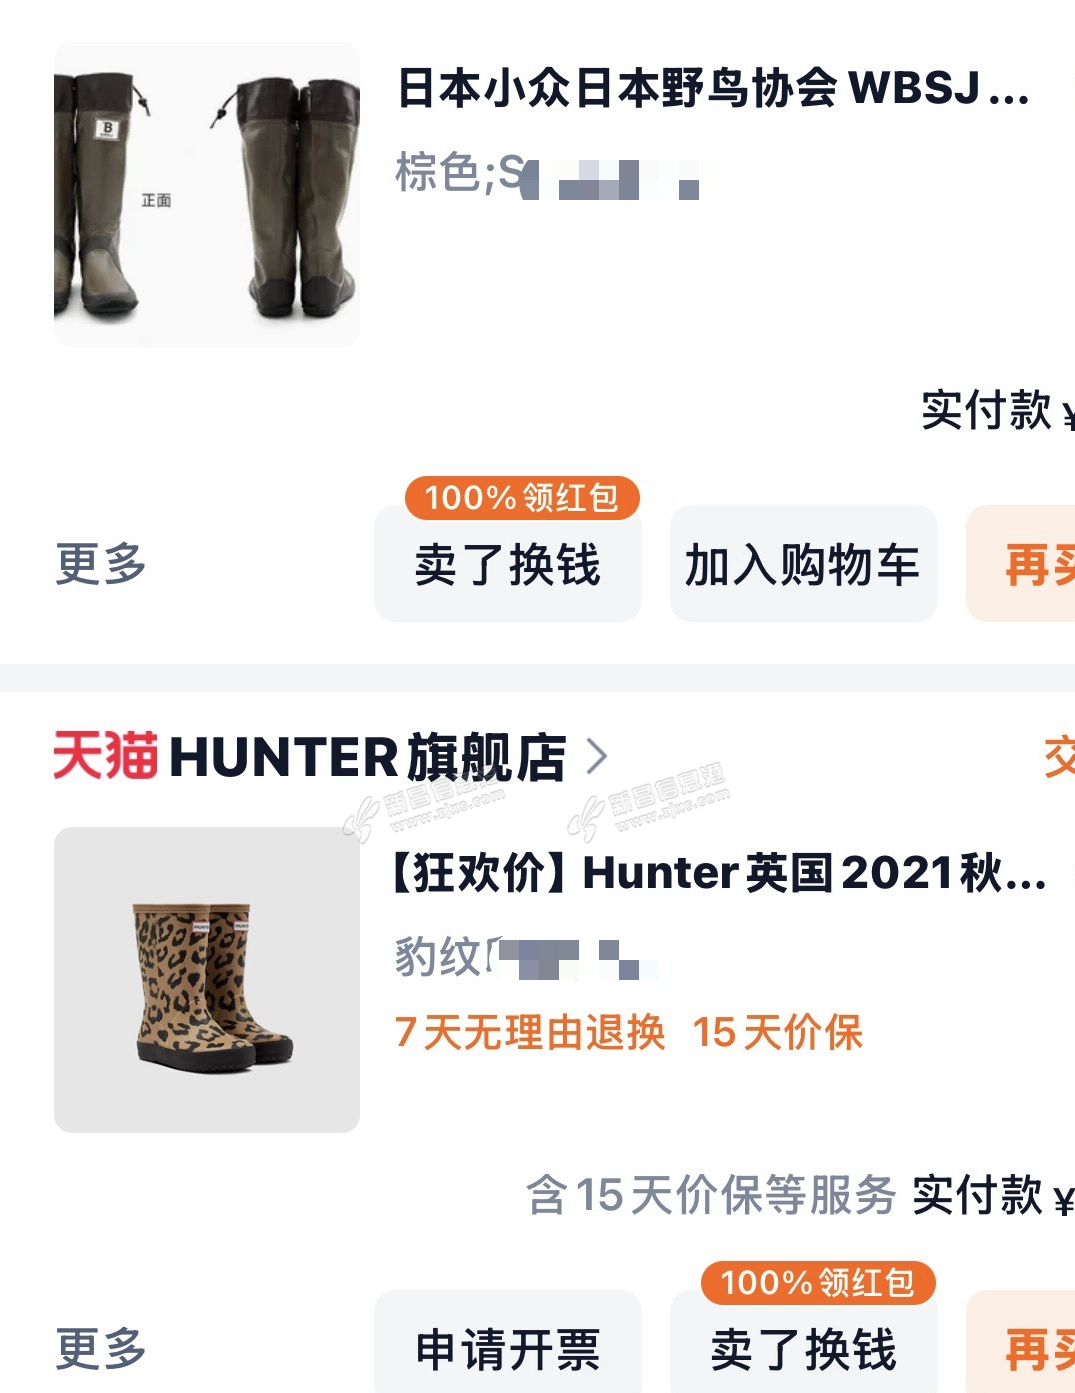This screenshot has width=1075, height=1393.
Task: Tap the 15天价保 service tag
Action: click(777, 1032)
